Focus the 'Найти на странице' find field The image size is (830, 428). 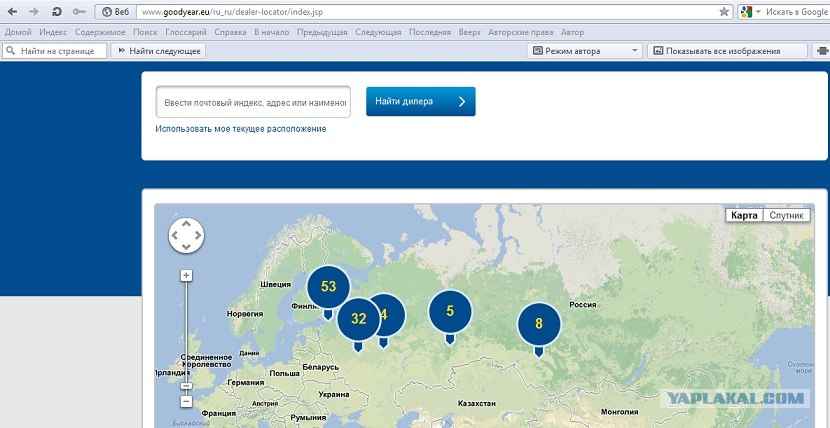55,51
